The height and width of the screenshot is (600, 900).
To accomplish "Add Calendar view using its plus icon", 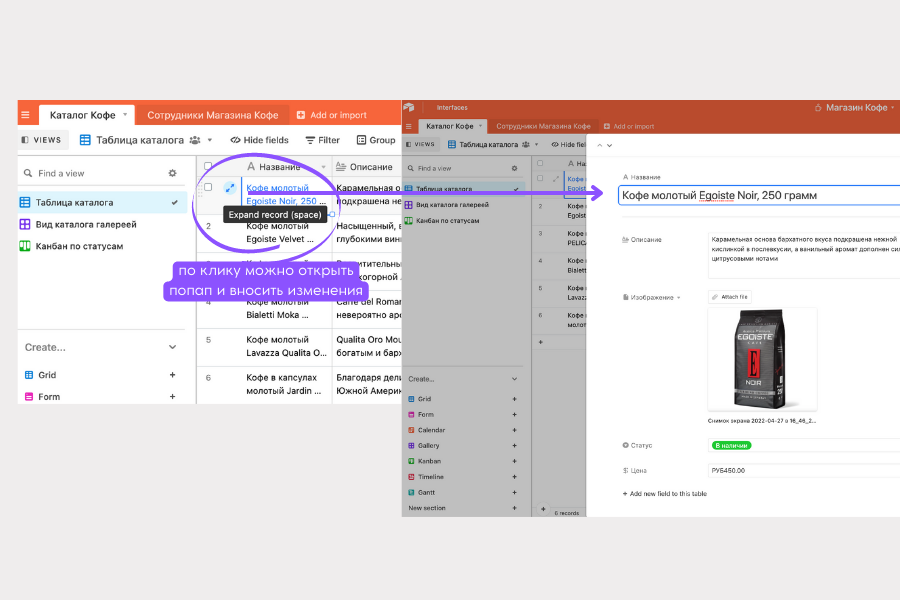I will (514, 430).
